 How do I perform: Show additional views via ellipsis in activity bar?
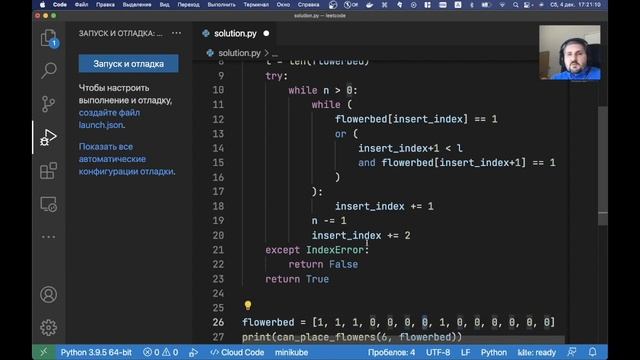[48, 237]
